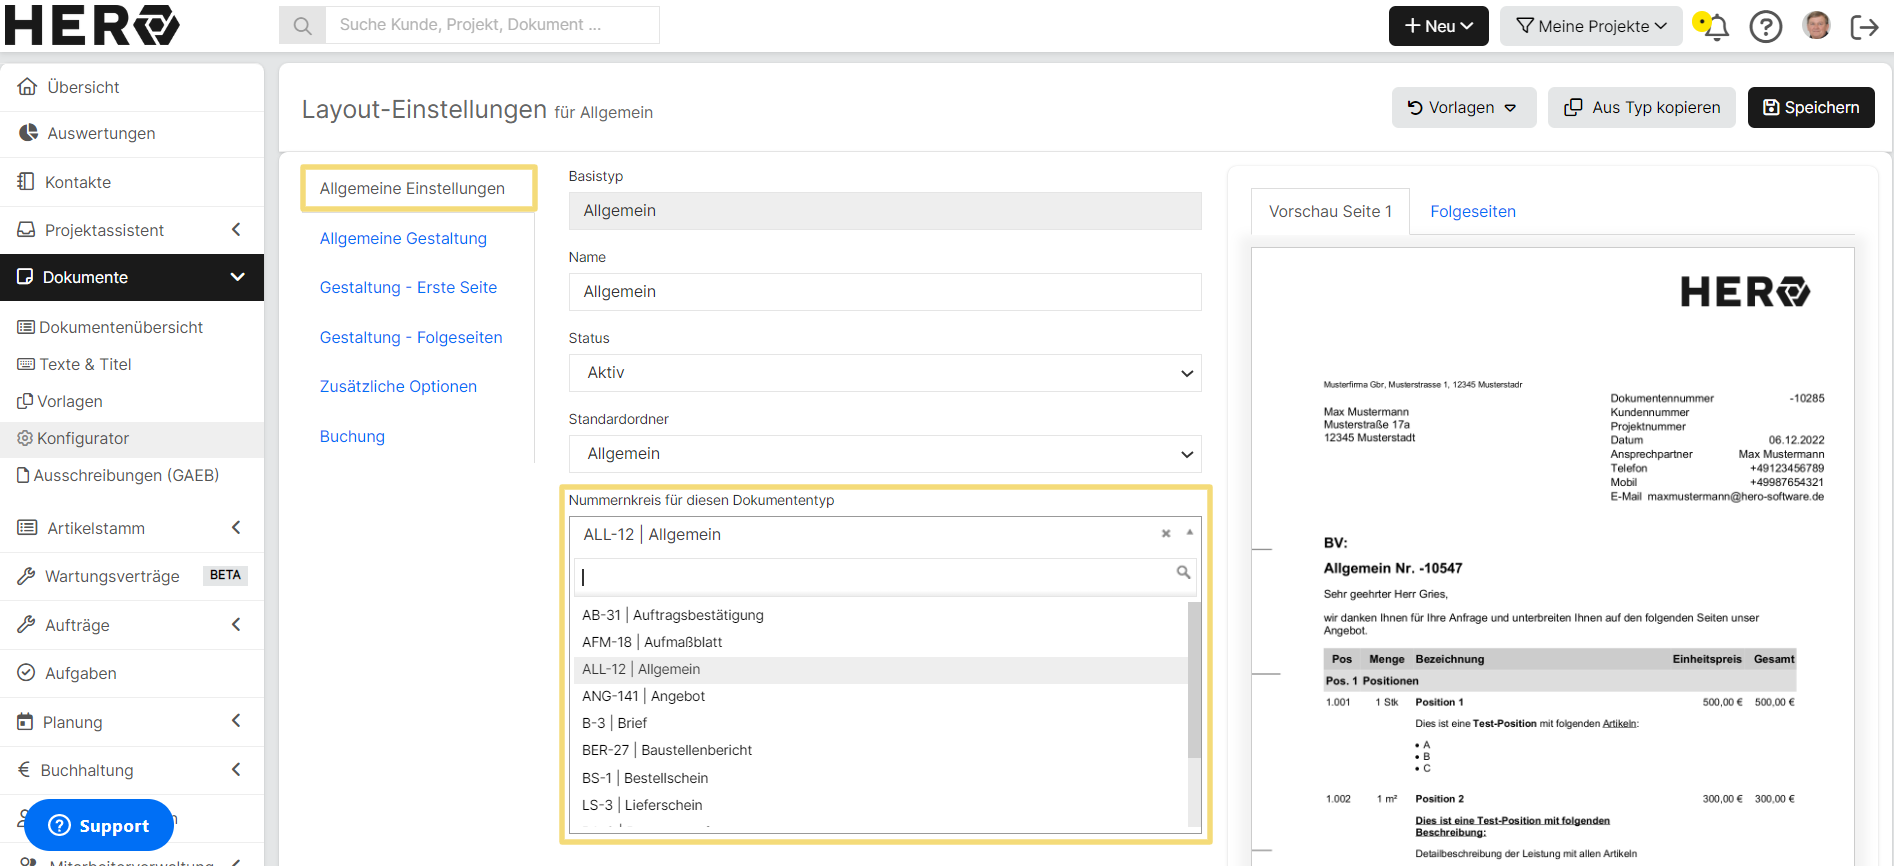Choose ALL-12 | Allgemein list option
This screenshot has height=866, width=1894.
click(x=878, y=669)
